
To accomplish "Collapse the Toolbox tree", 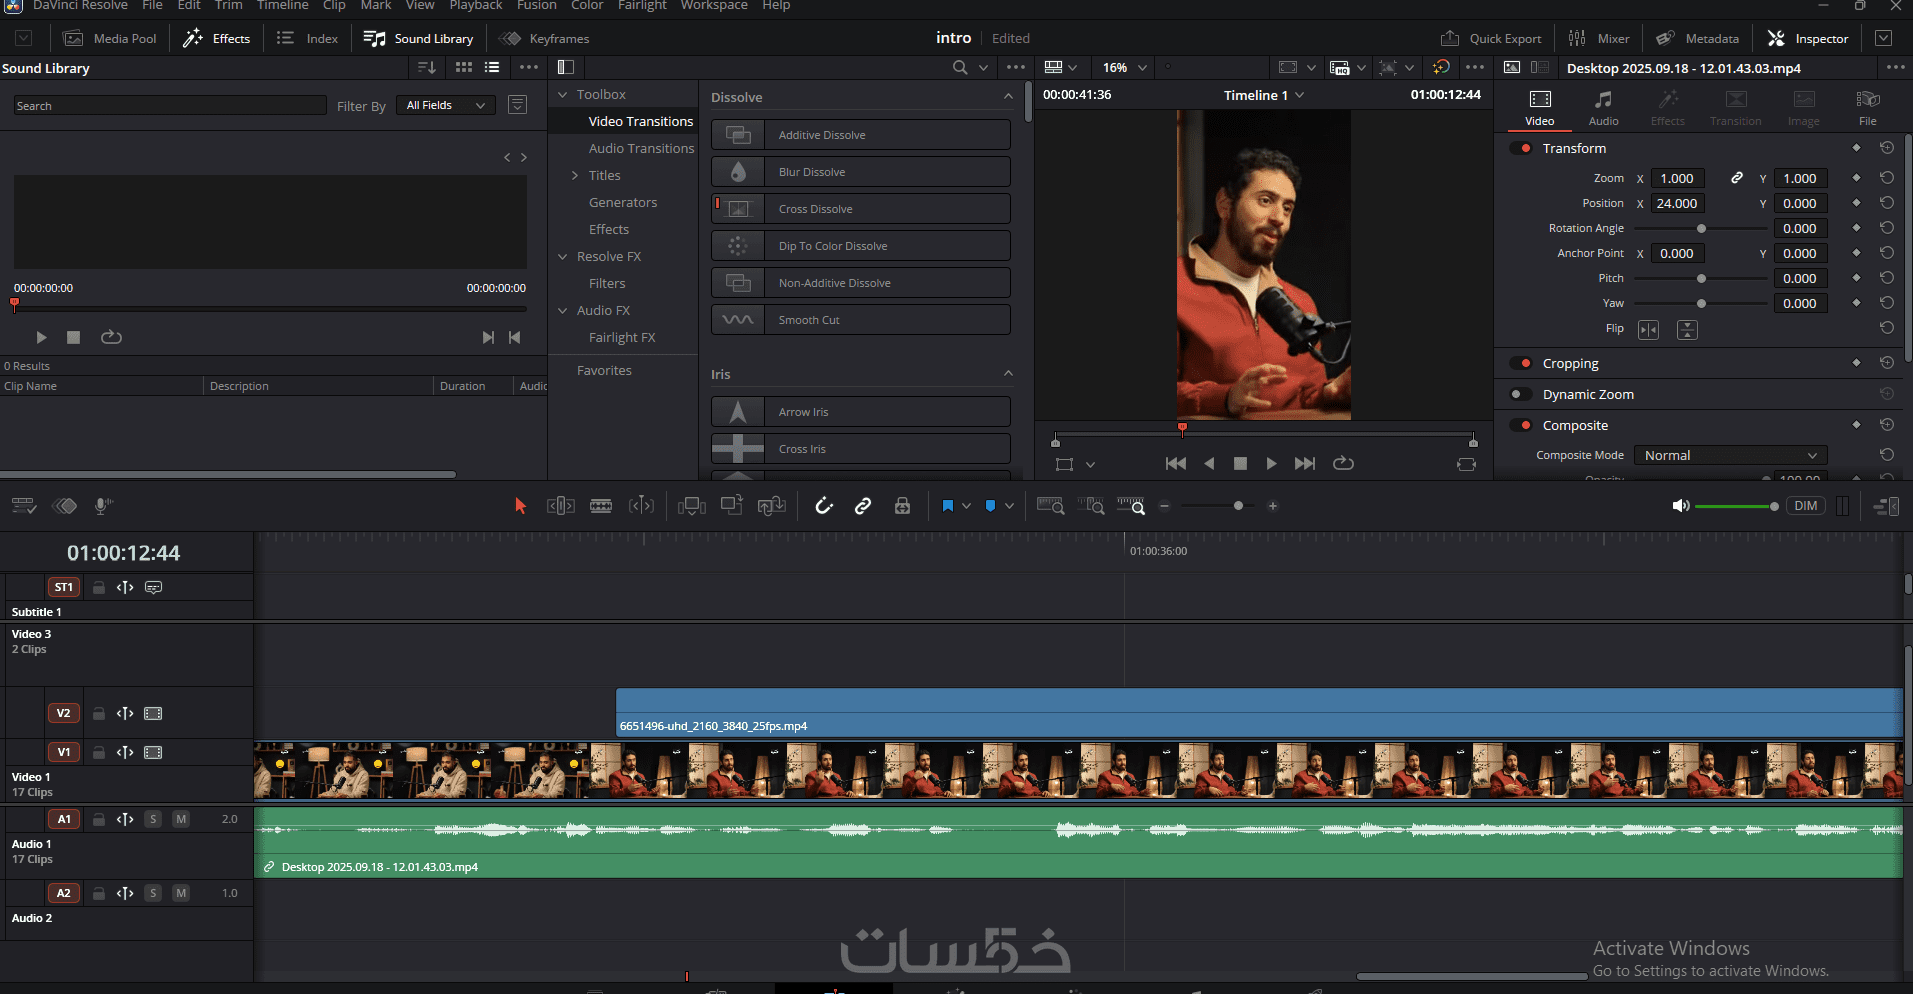I will click(x=563, y=94).
